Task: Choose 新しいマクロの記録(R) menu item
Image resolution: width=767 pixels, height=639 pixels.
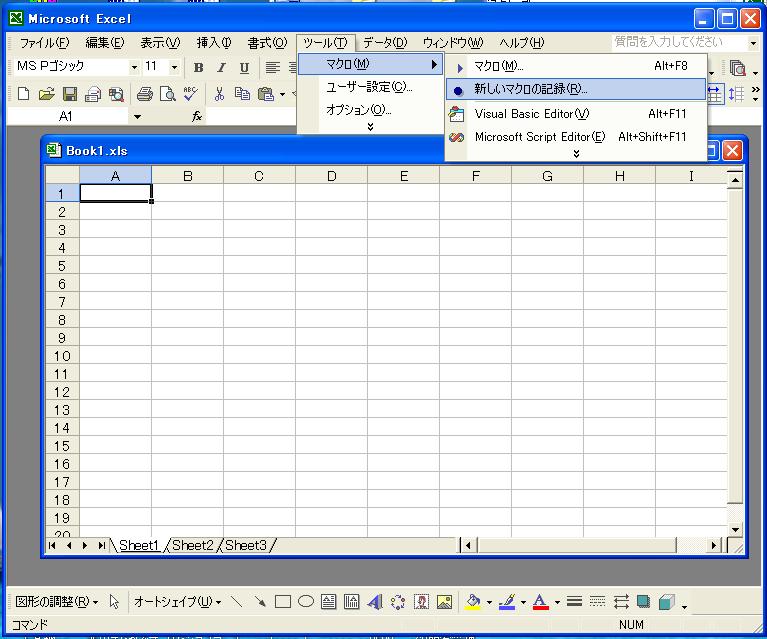Action: click(x=576, y=90)
